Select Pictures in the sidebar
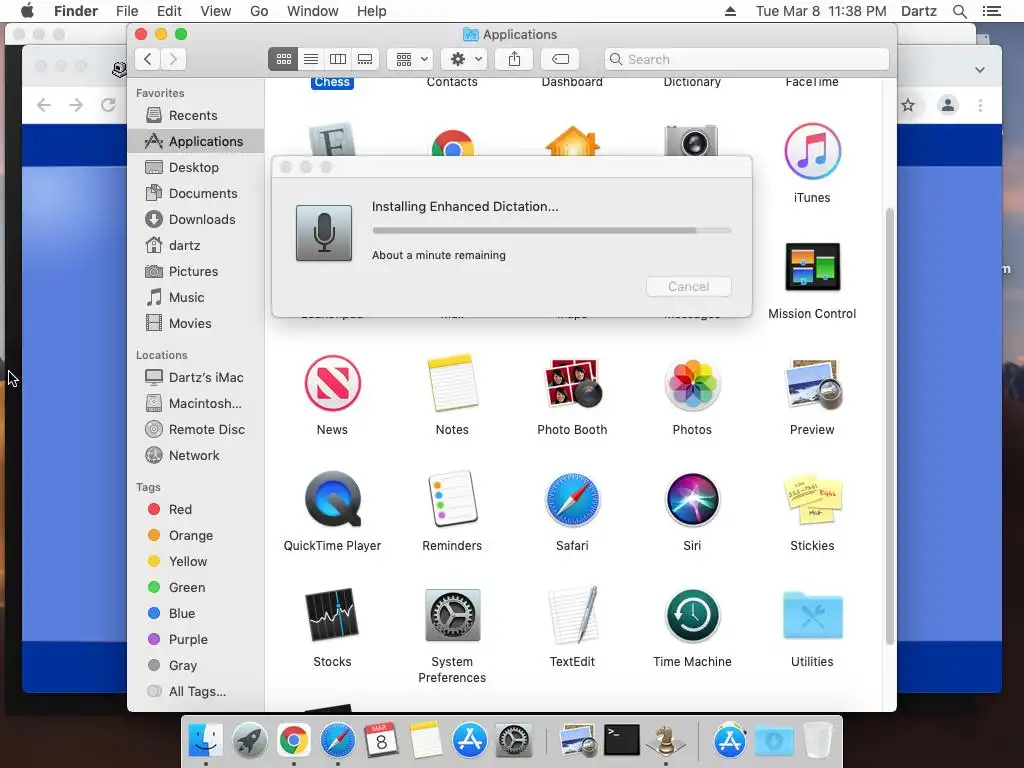 [x=196, y=272]
